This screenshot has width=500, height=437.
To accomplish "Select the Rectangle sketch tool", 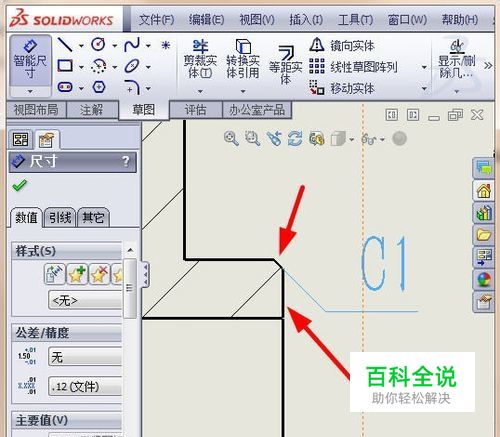I will click(x=65, y=66).
